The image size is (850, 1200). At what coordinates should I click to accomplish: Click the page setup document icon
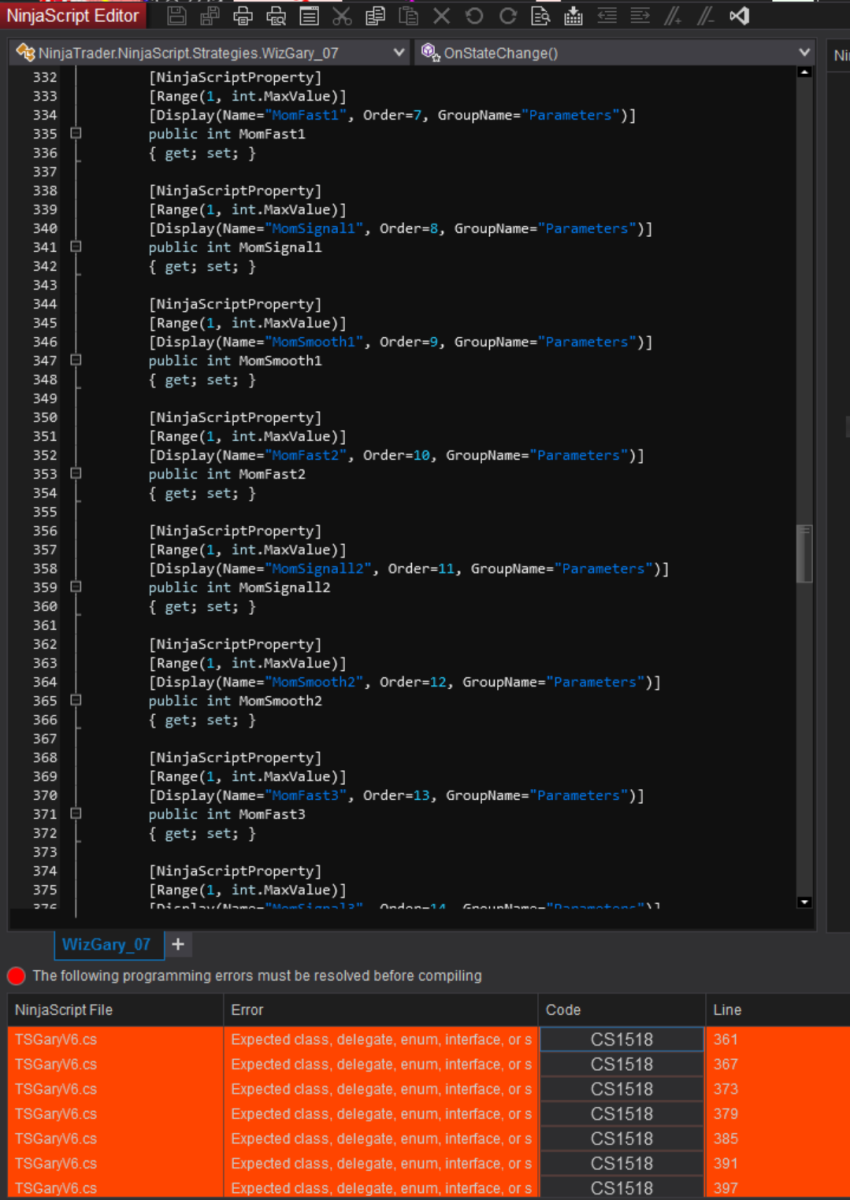tap(309, 15)
